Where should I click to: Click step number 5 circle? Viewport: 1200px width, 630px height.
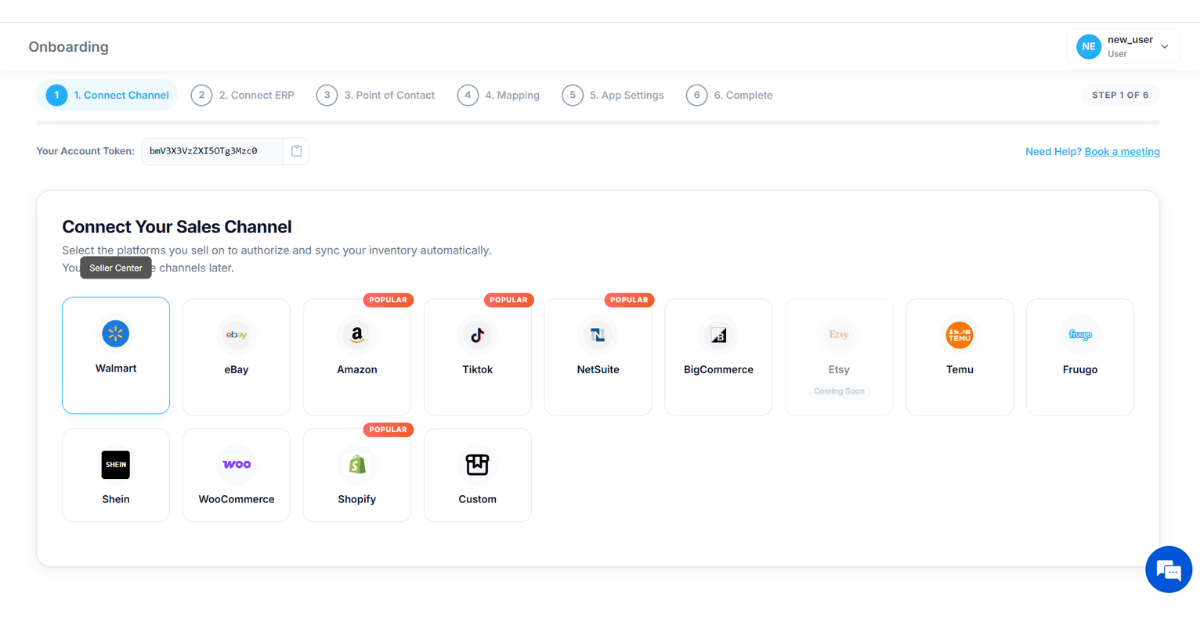pos(572,95)
